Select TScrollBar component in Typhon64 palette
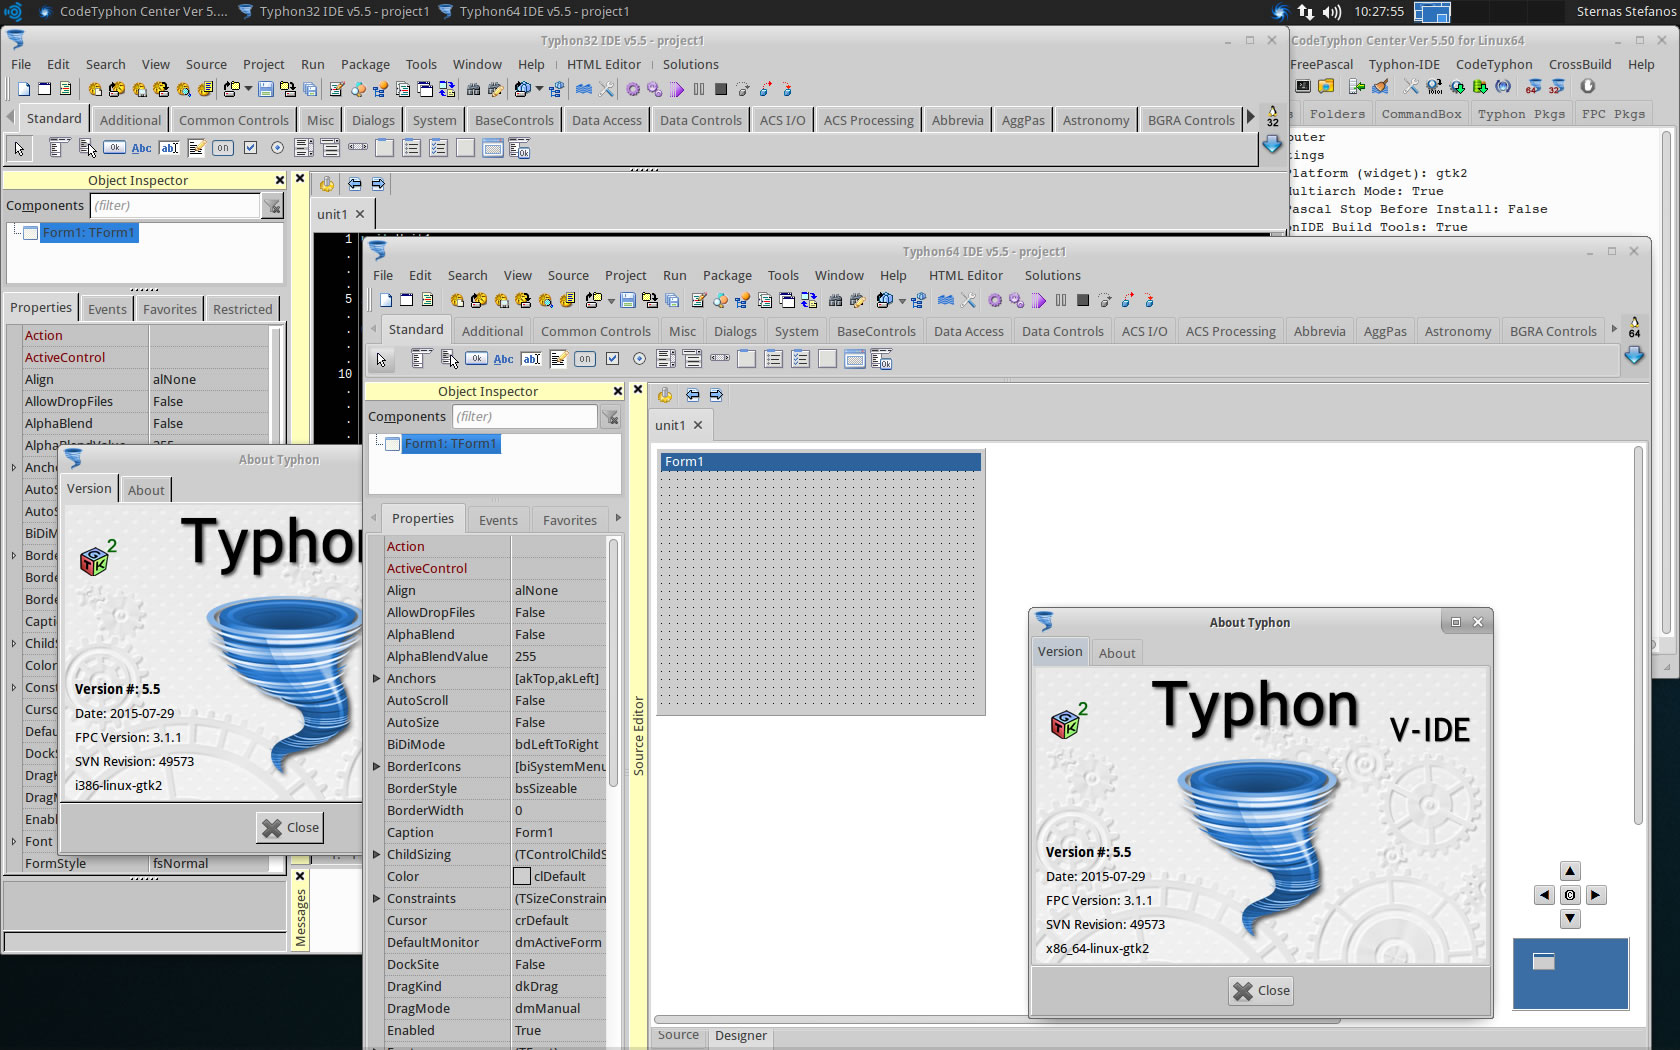 pyautogui.click(x=720, y=358)
